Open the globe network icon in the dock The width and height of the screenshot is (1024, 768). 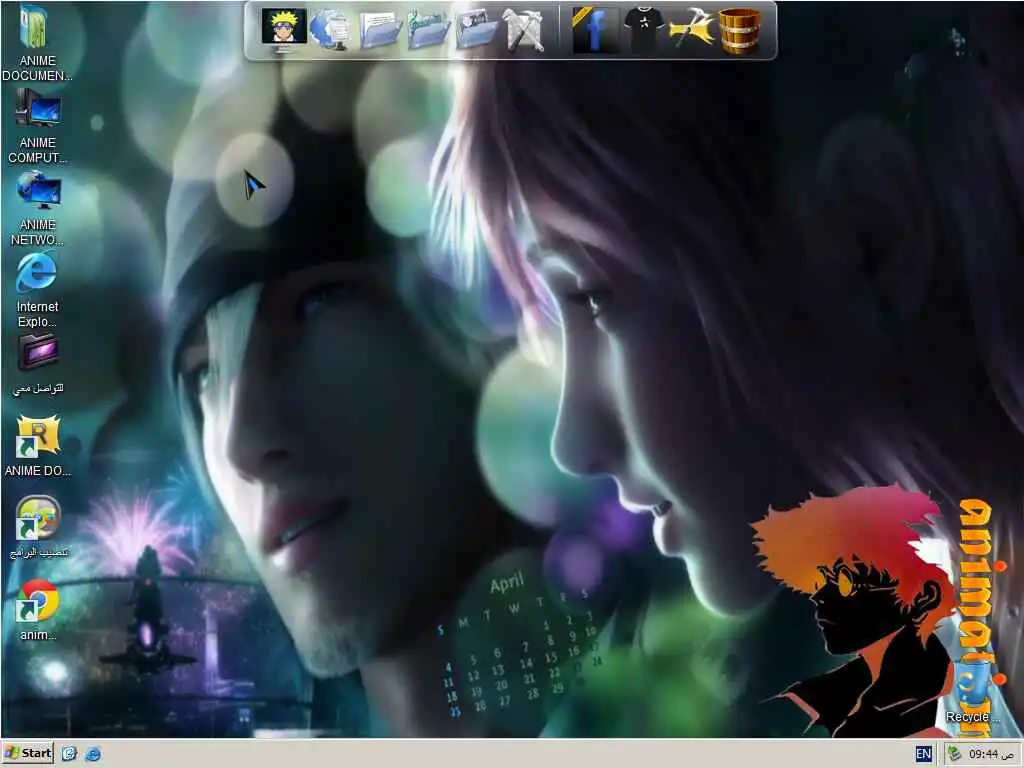330,30
